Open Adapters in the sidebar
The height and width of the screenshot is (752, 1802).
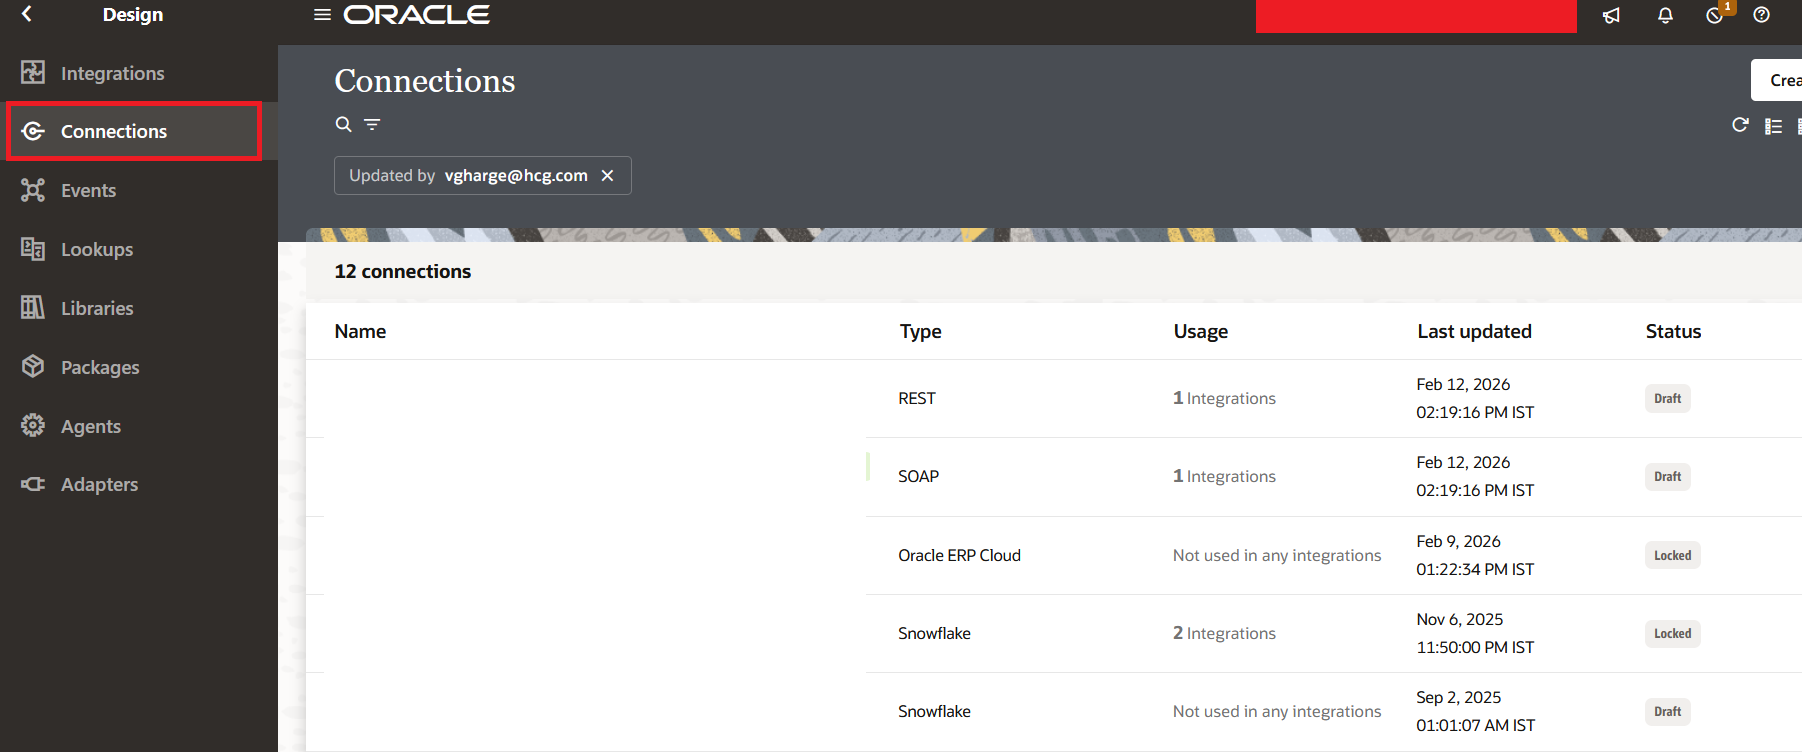coord(99,484)
